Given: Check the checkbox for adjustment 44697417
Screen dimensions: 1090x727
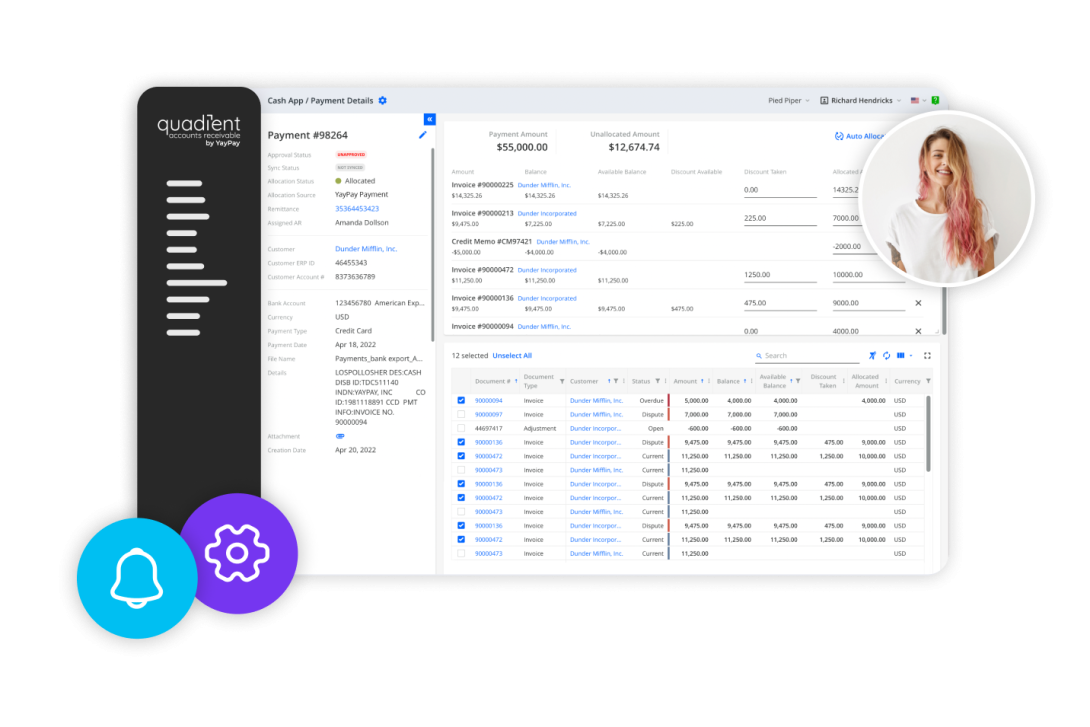Looking at the screenshot, I should coord(461,428).
